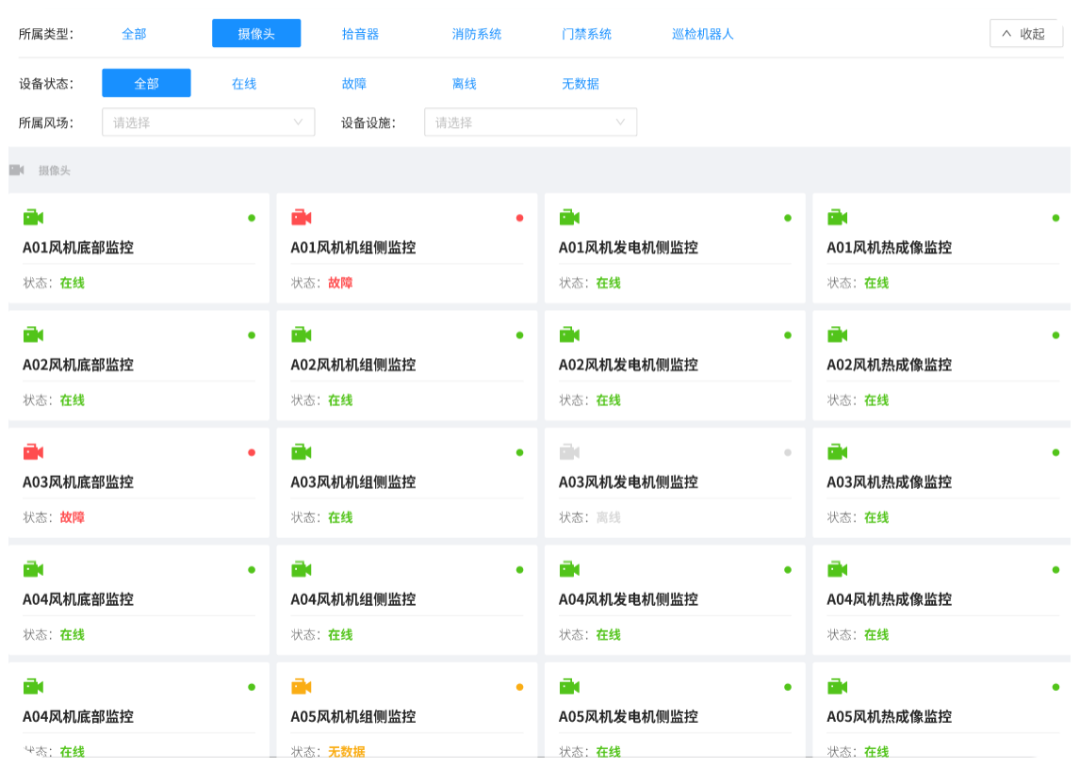Click the gray camera icon in 摄像头 section header
This screenshot has width=1080, height=767.
(17, 170)
